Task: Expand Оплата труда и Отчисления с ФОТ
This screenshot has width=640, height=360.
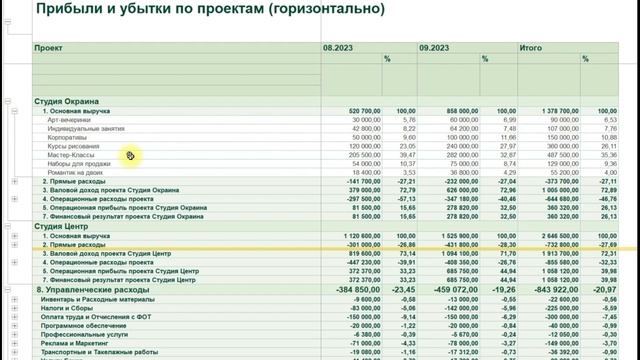Action: pos(15,317)
